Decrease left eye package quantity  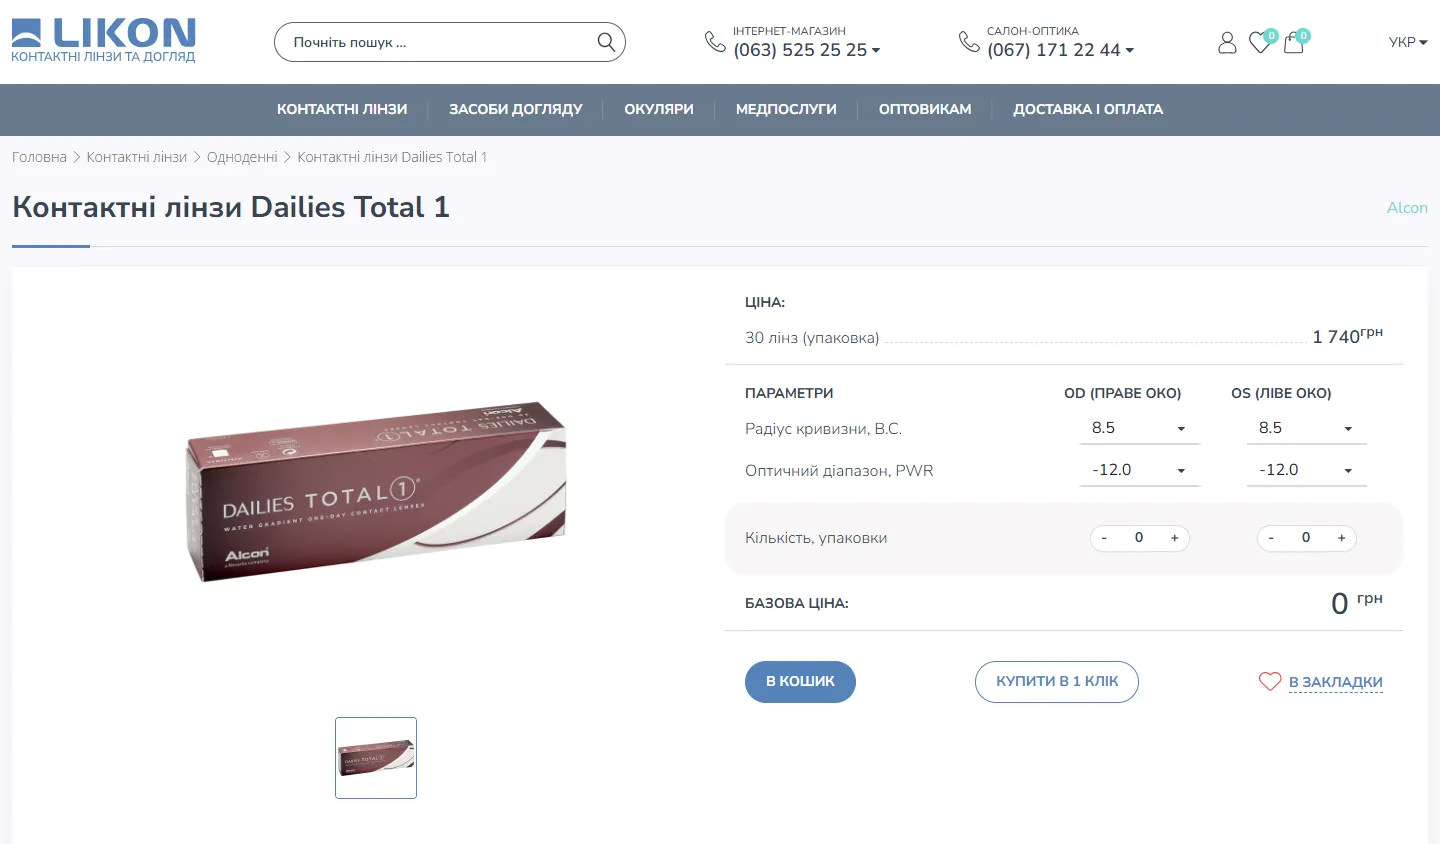(1271, 538)
